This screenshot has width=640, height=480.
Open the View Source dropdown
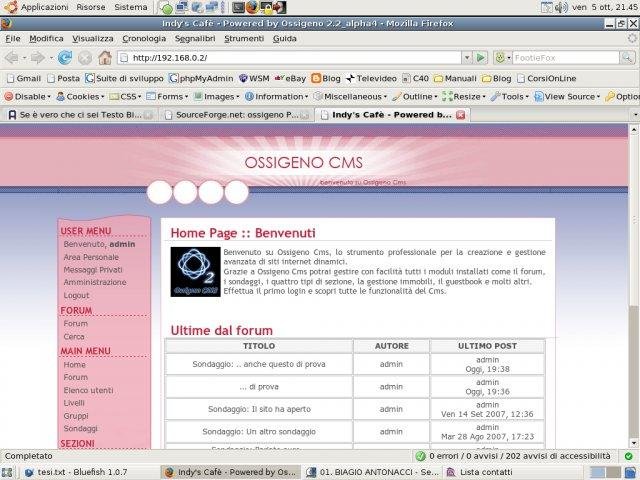click(567, 97)
